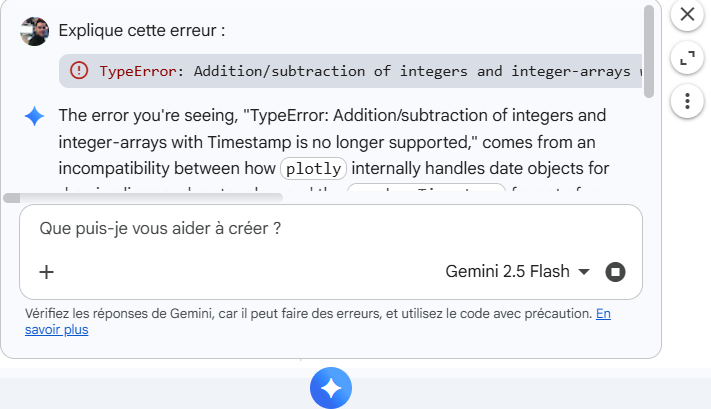711x409 pixels.
Task: Close the Gemini chat panel
Action: click(x=686, y=15)
